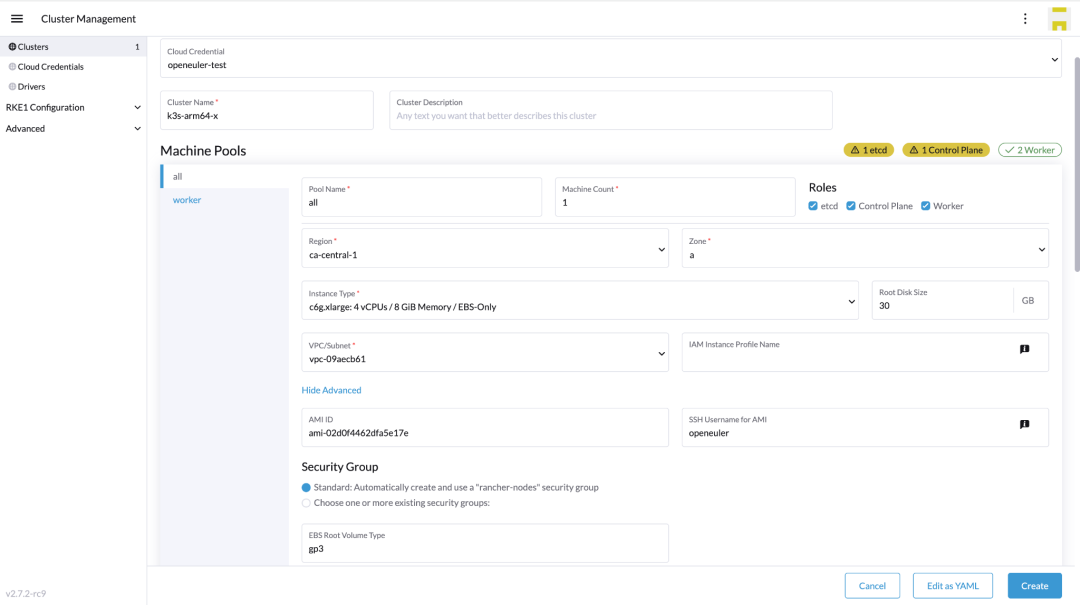The height and width of the screenshot is (605, 1080).
Task: Open the hamburger navigation menu
Action: tap(17, 19)
